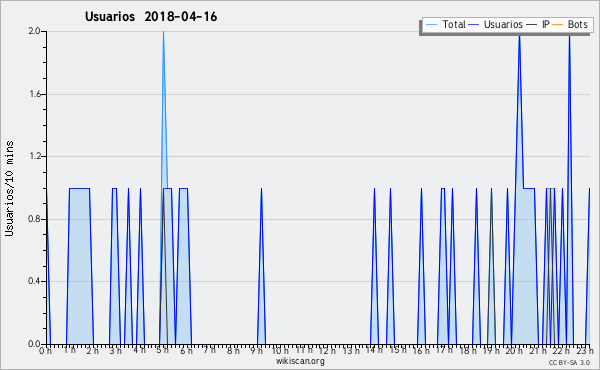Screen dimensions: 600x370
Task: Click the '20 h' x-axis label
Action: [515, 350]
